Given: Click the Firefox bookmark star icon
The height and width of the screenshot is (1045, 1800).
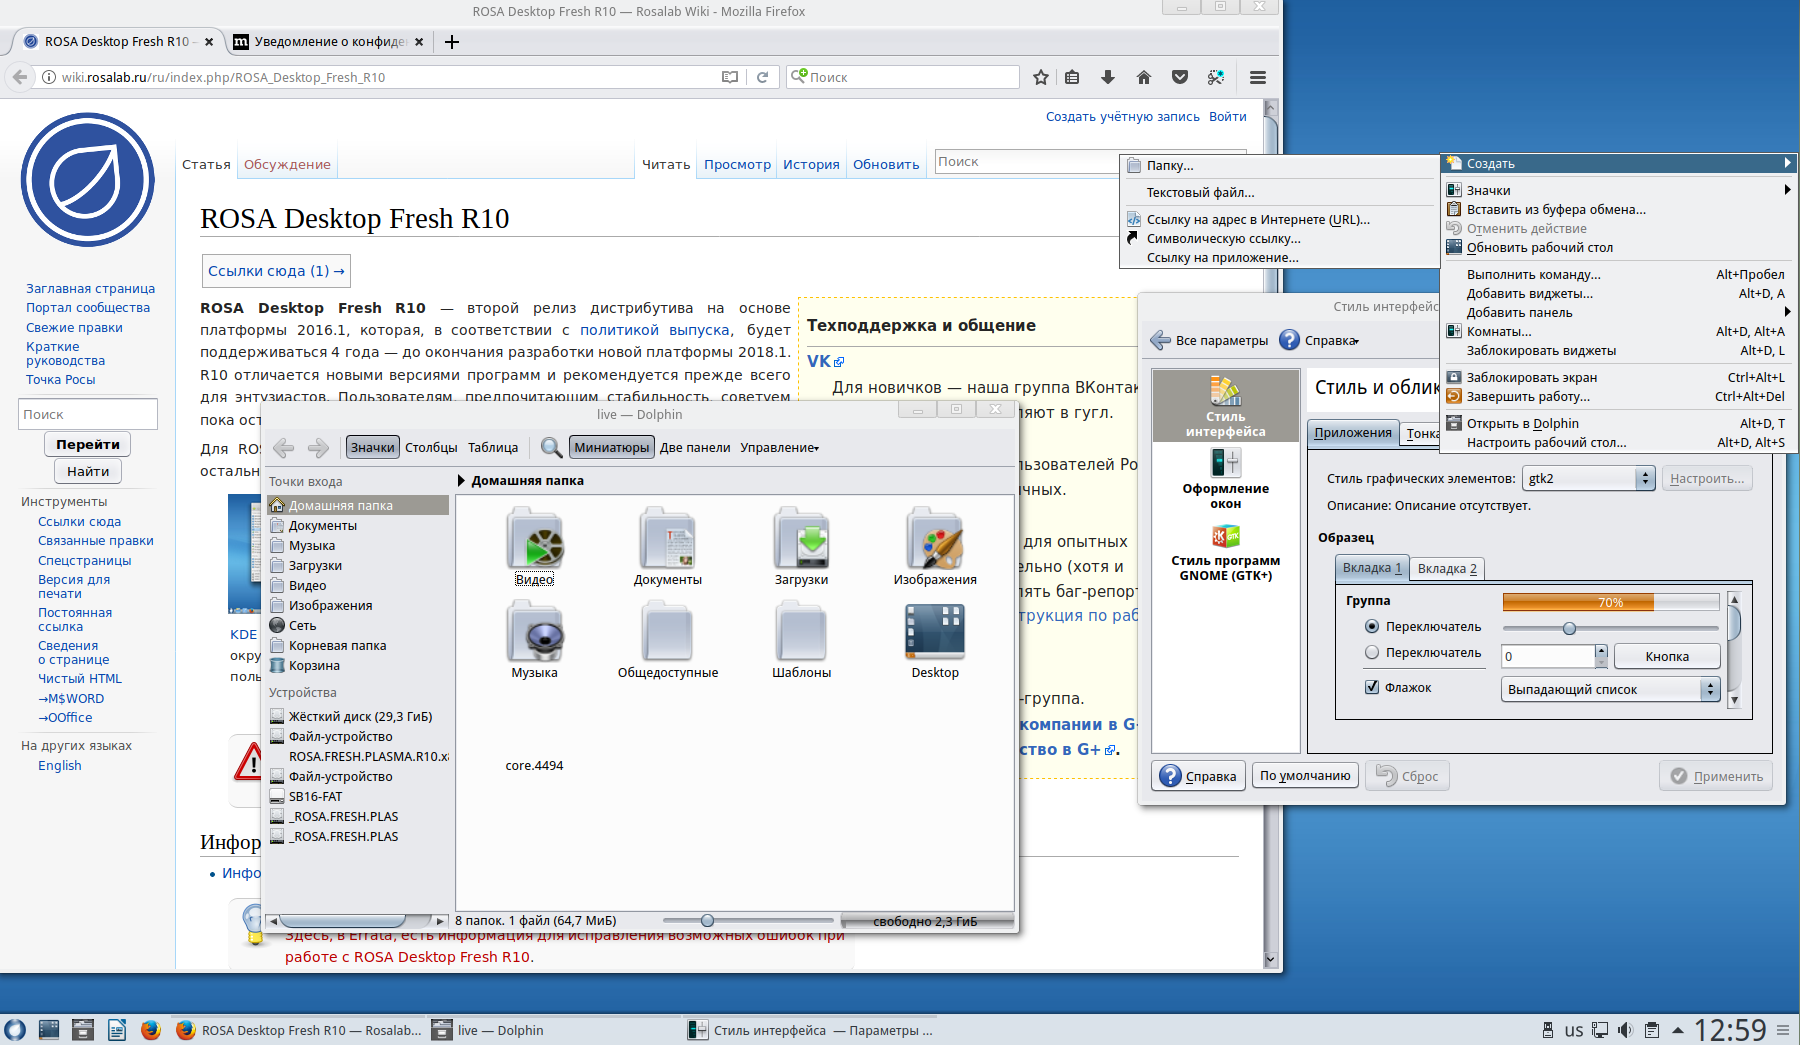Looking at the screenshot, I should coord(1041,77).
